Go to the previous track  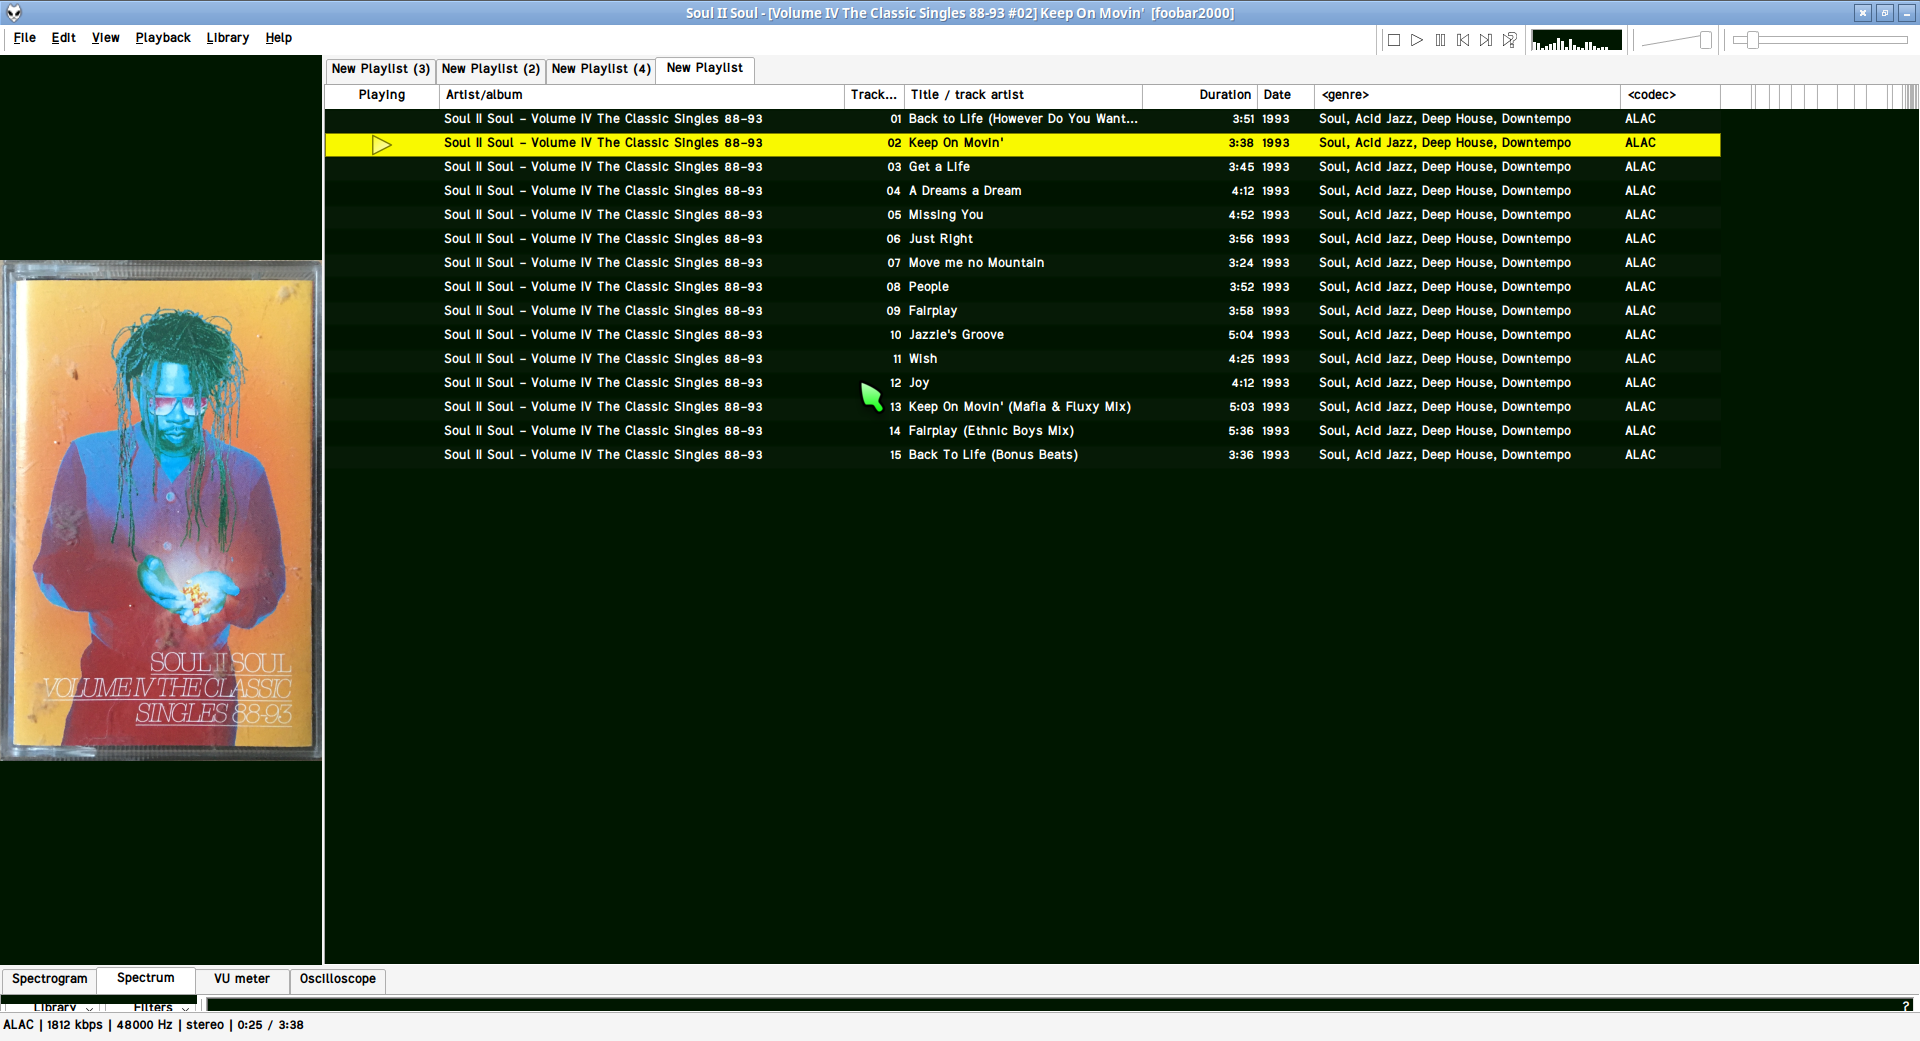1463,40
